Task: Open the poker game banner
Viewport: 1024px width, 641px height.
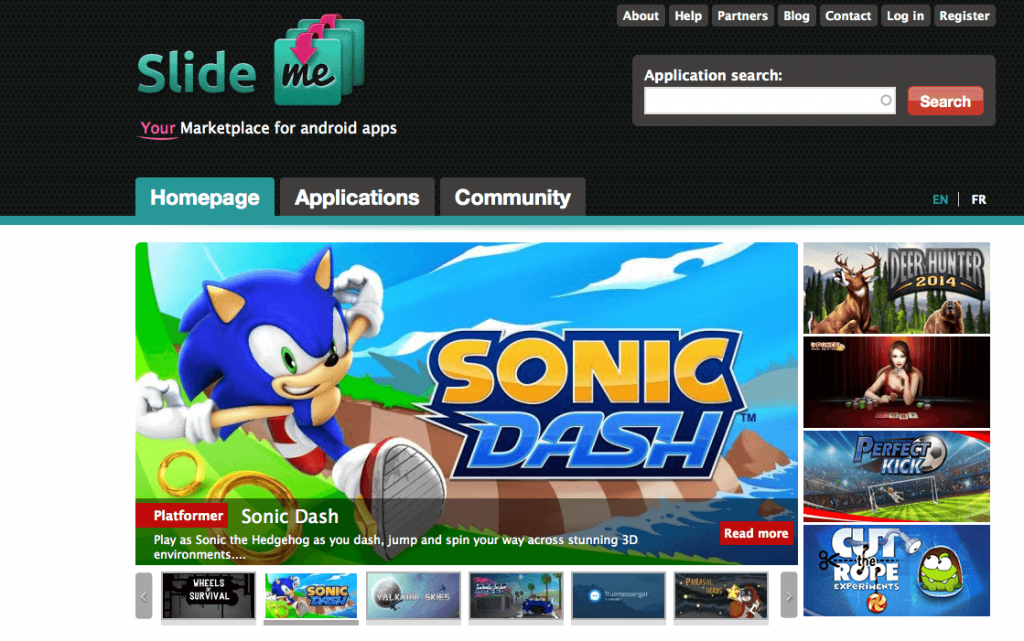Action: point(897,383)
